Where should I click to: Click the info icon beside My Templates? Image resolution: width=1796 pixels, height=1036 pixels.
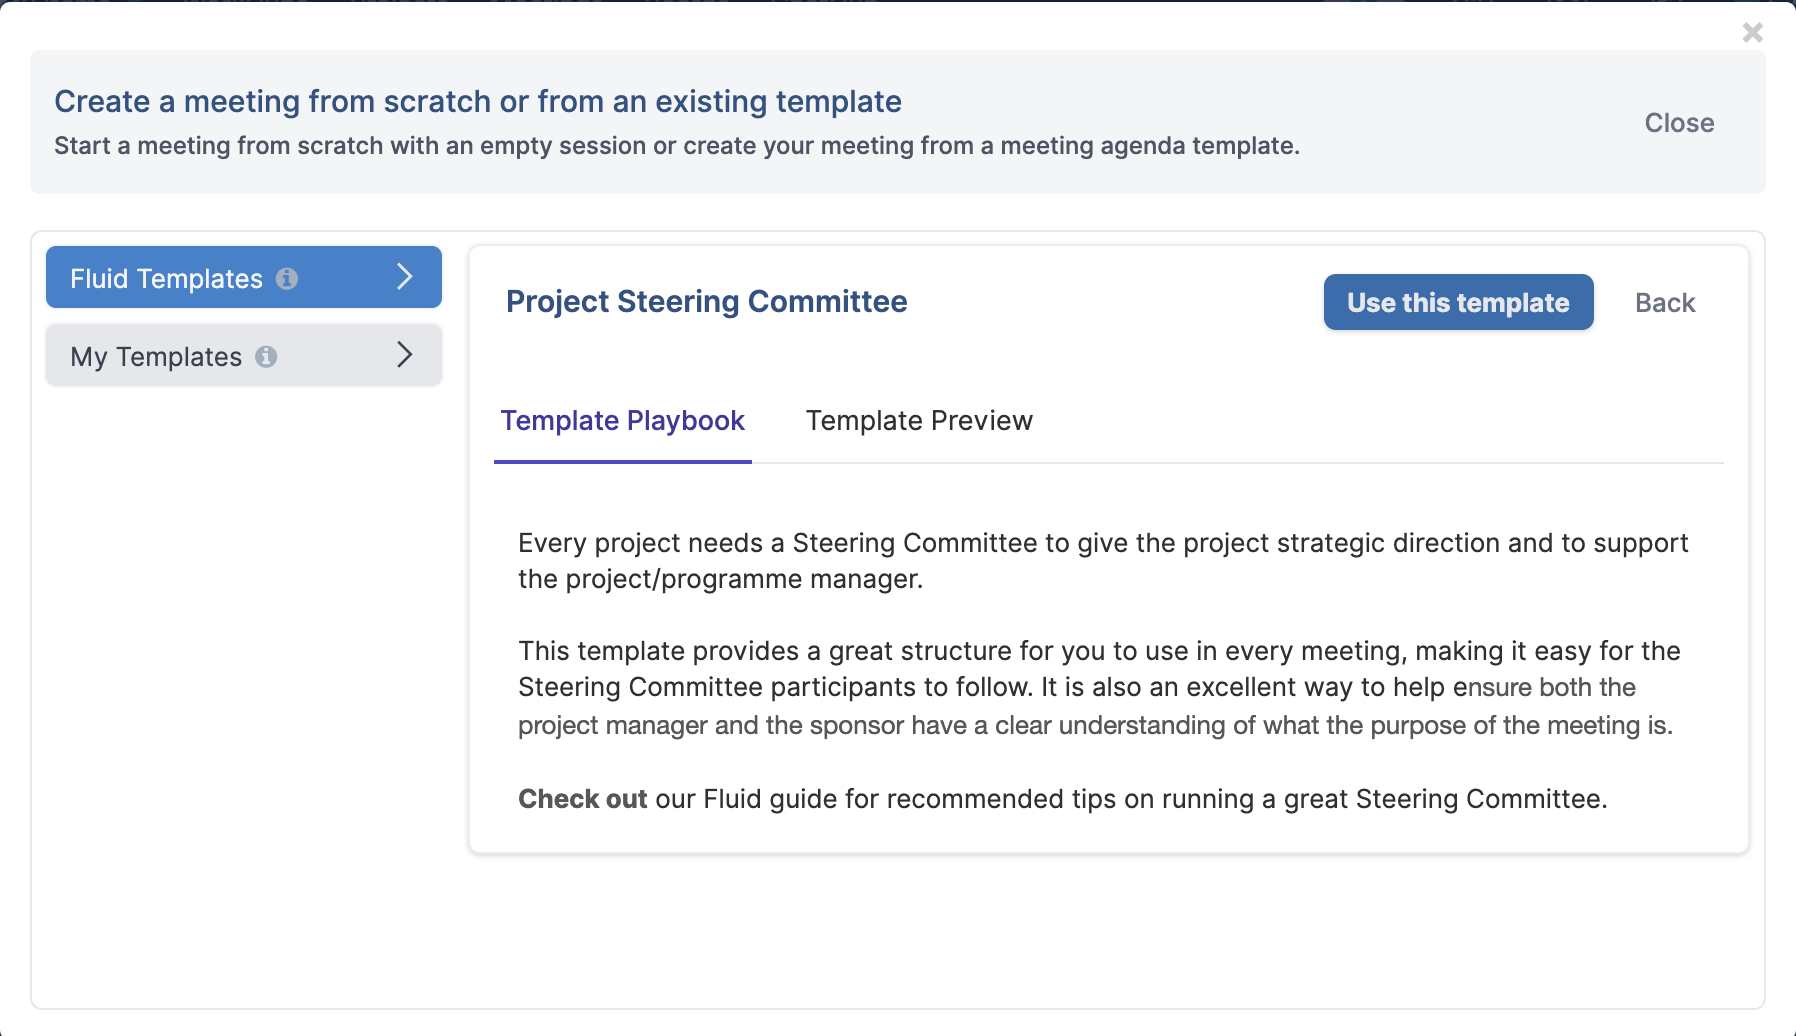266,356
